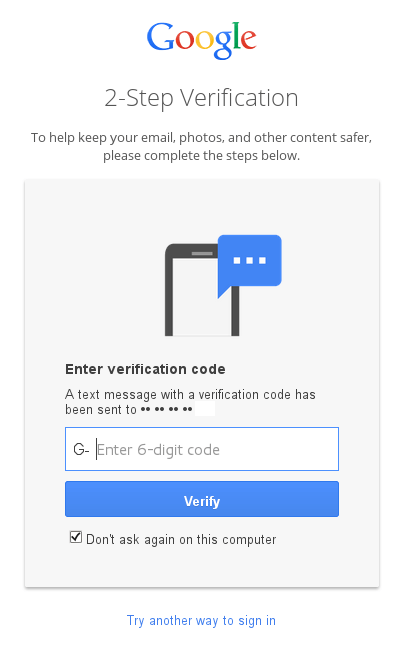The width and height of the screenshot is (414, 650).
Task: Focus the 6-digit code input field
Action: click(x=202, y=449)
